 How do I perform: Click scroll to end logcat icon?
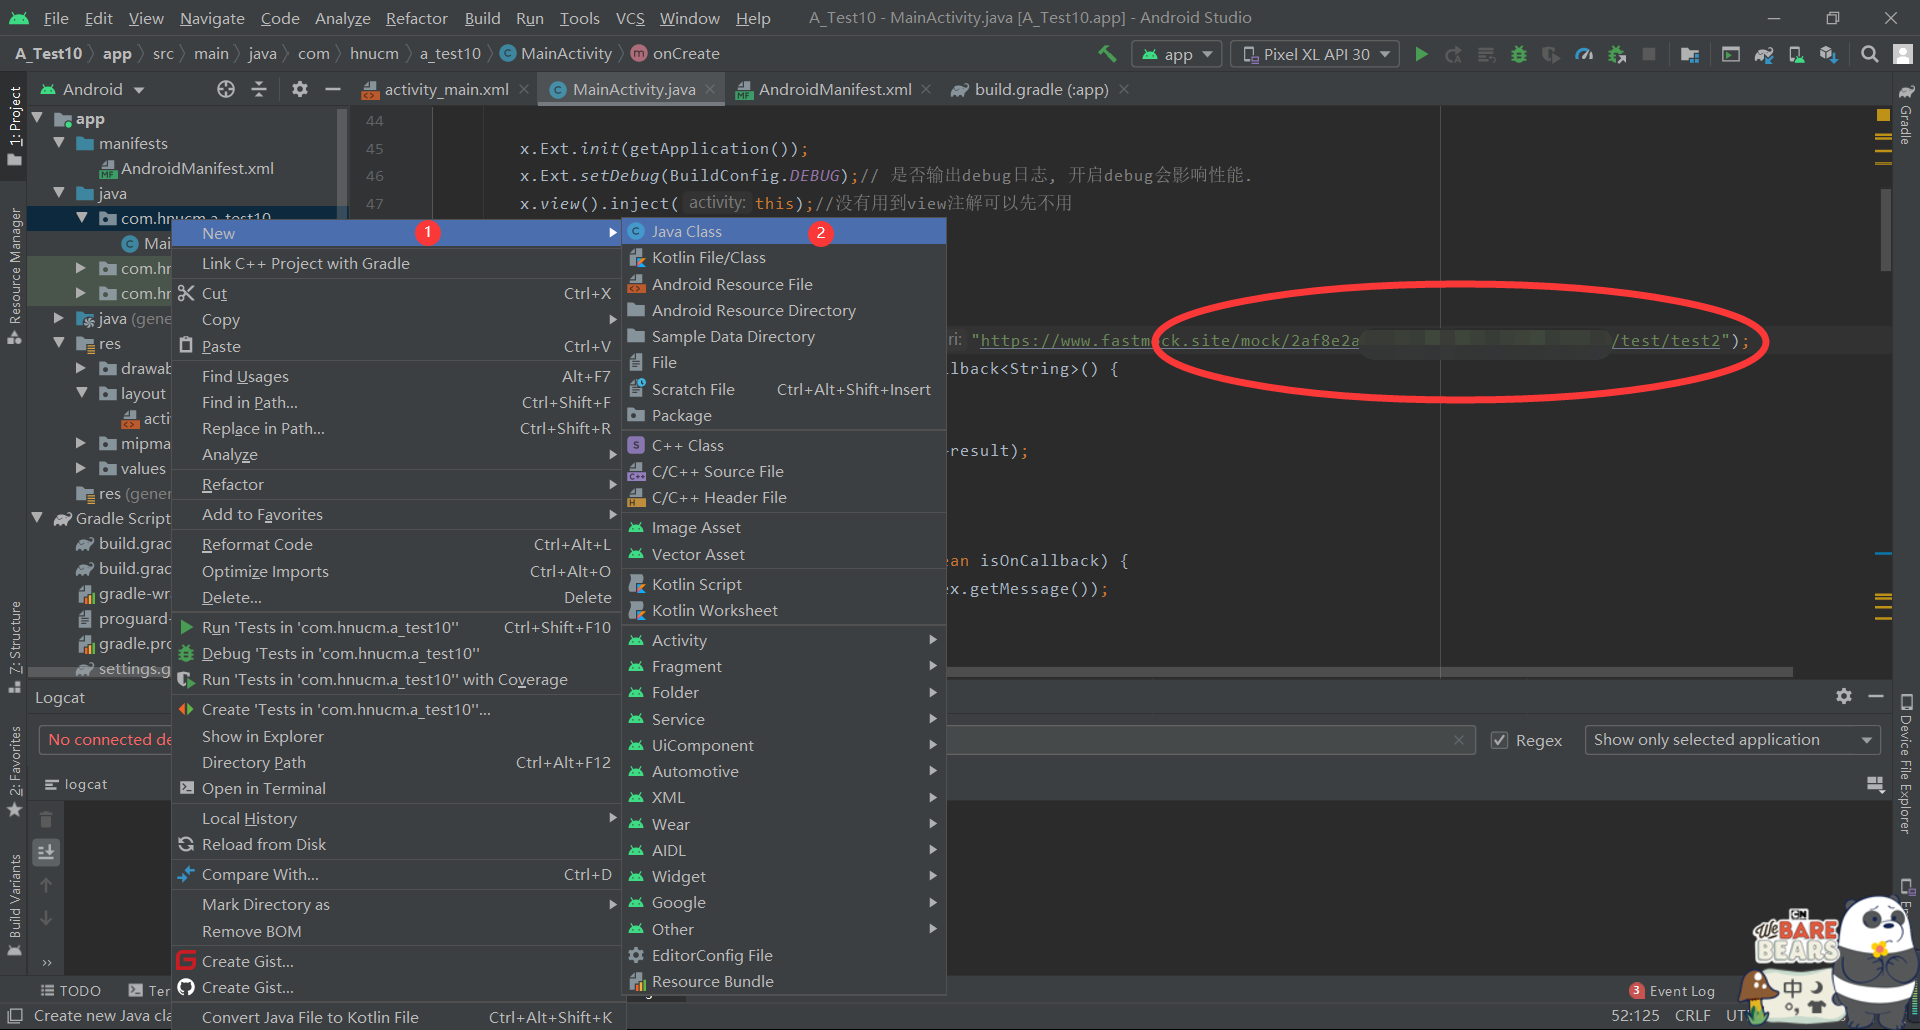[x=46, y=852]
